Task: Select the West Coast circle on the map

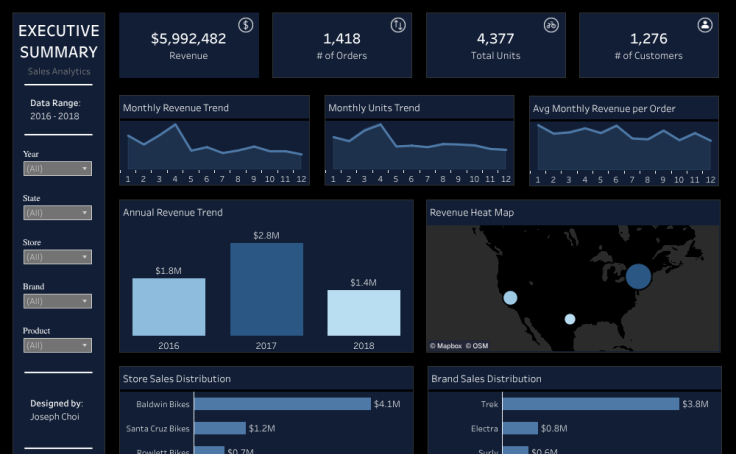Action: [510, 298]
